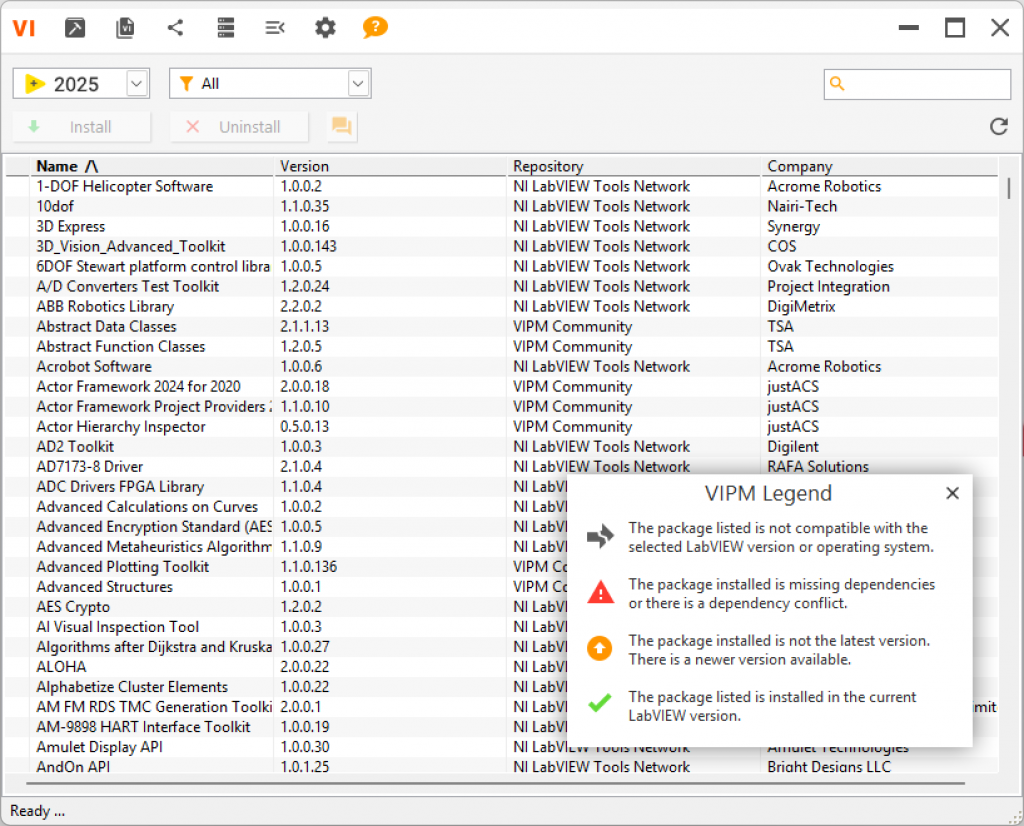
Task: Click the horizontal scrollbar at bottom
Action: (x=495, y=782)
